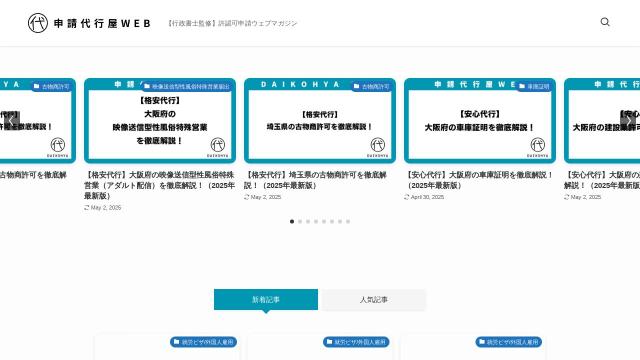Switch to the 人気記事 tab

374,300
